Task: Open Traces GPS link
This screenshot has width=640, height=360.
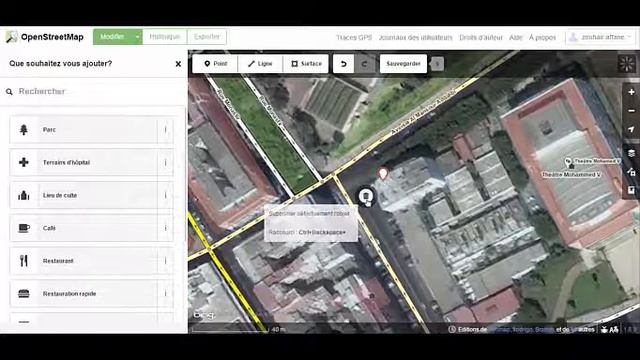Action: tap(354, 38)
